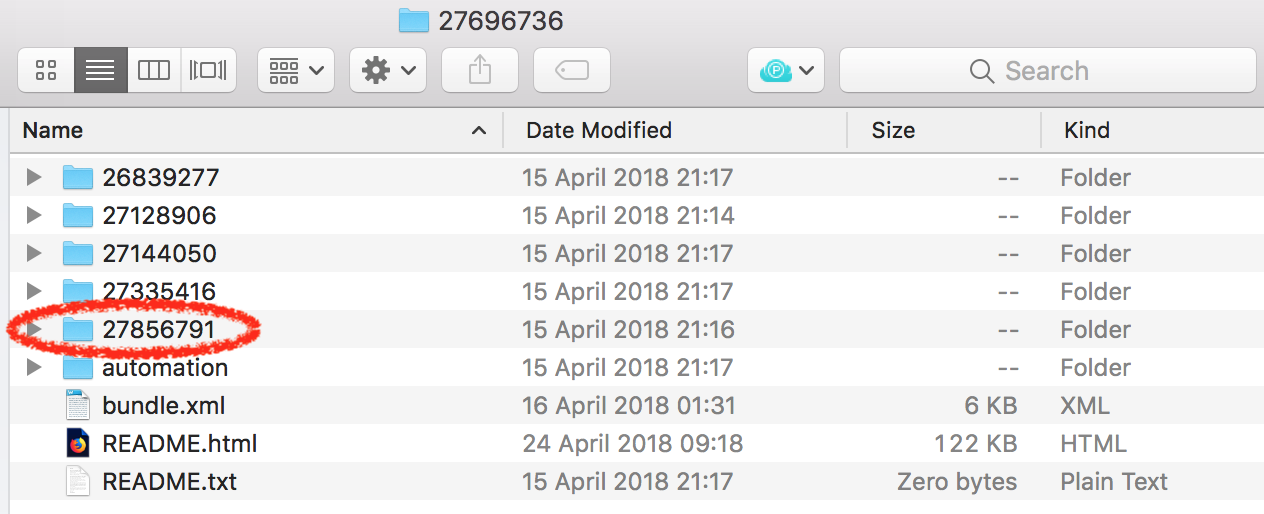Select the circled 27856791 folder
The height and width of the screenshot is (514, 1264).
[158, 330]
